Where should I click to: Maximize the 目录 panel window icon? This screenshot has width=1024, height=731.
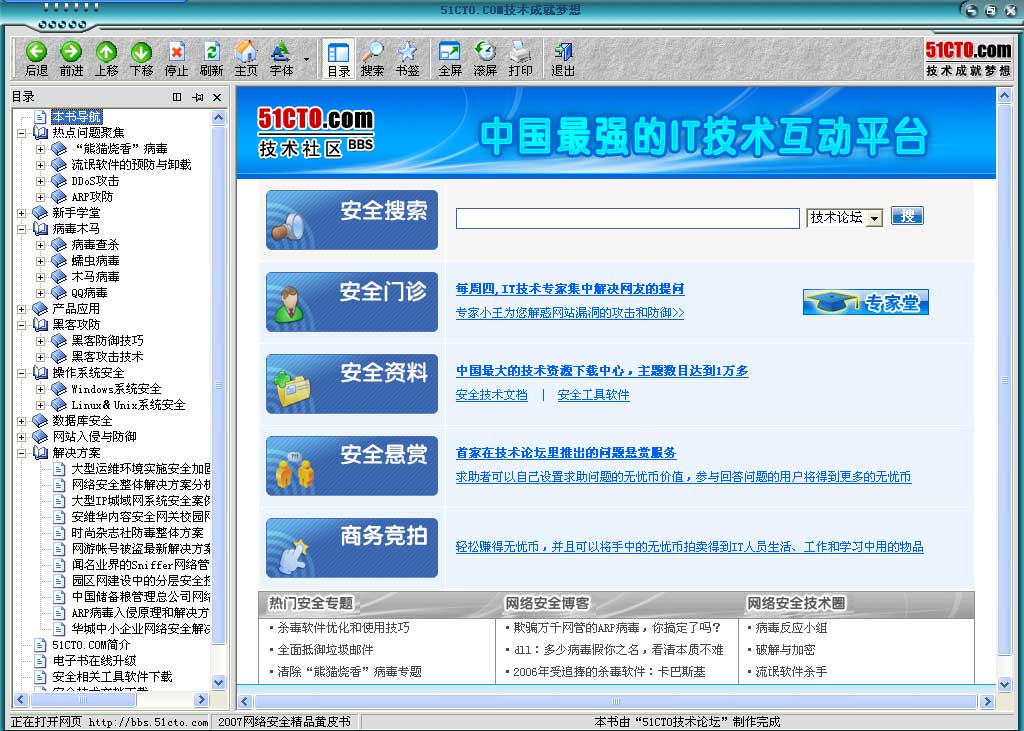coord(177,97)
